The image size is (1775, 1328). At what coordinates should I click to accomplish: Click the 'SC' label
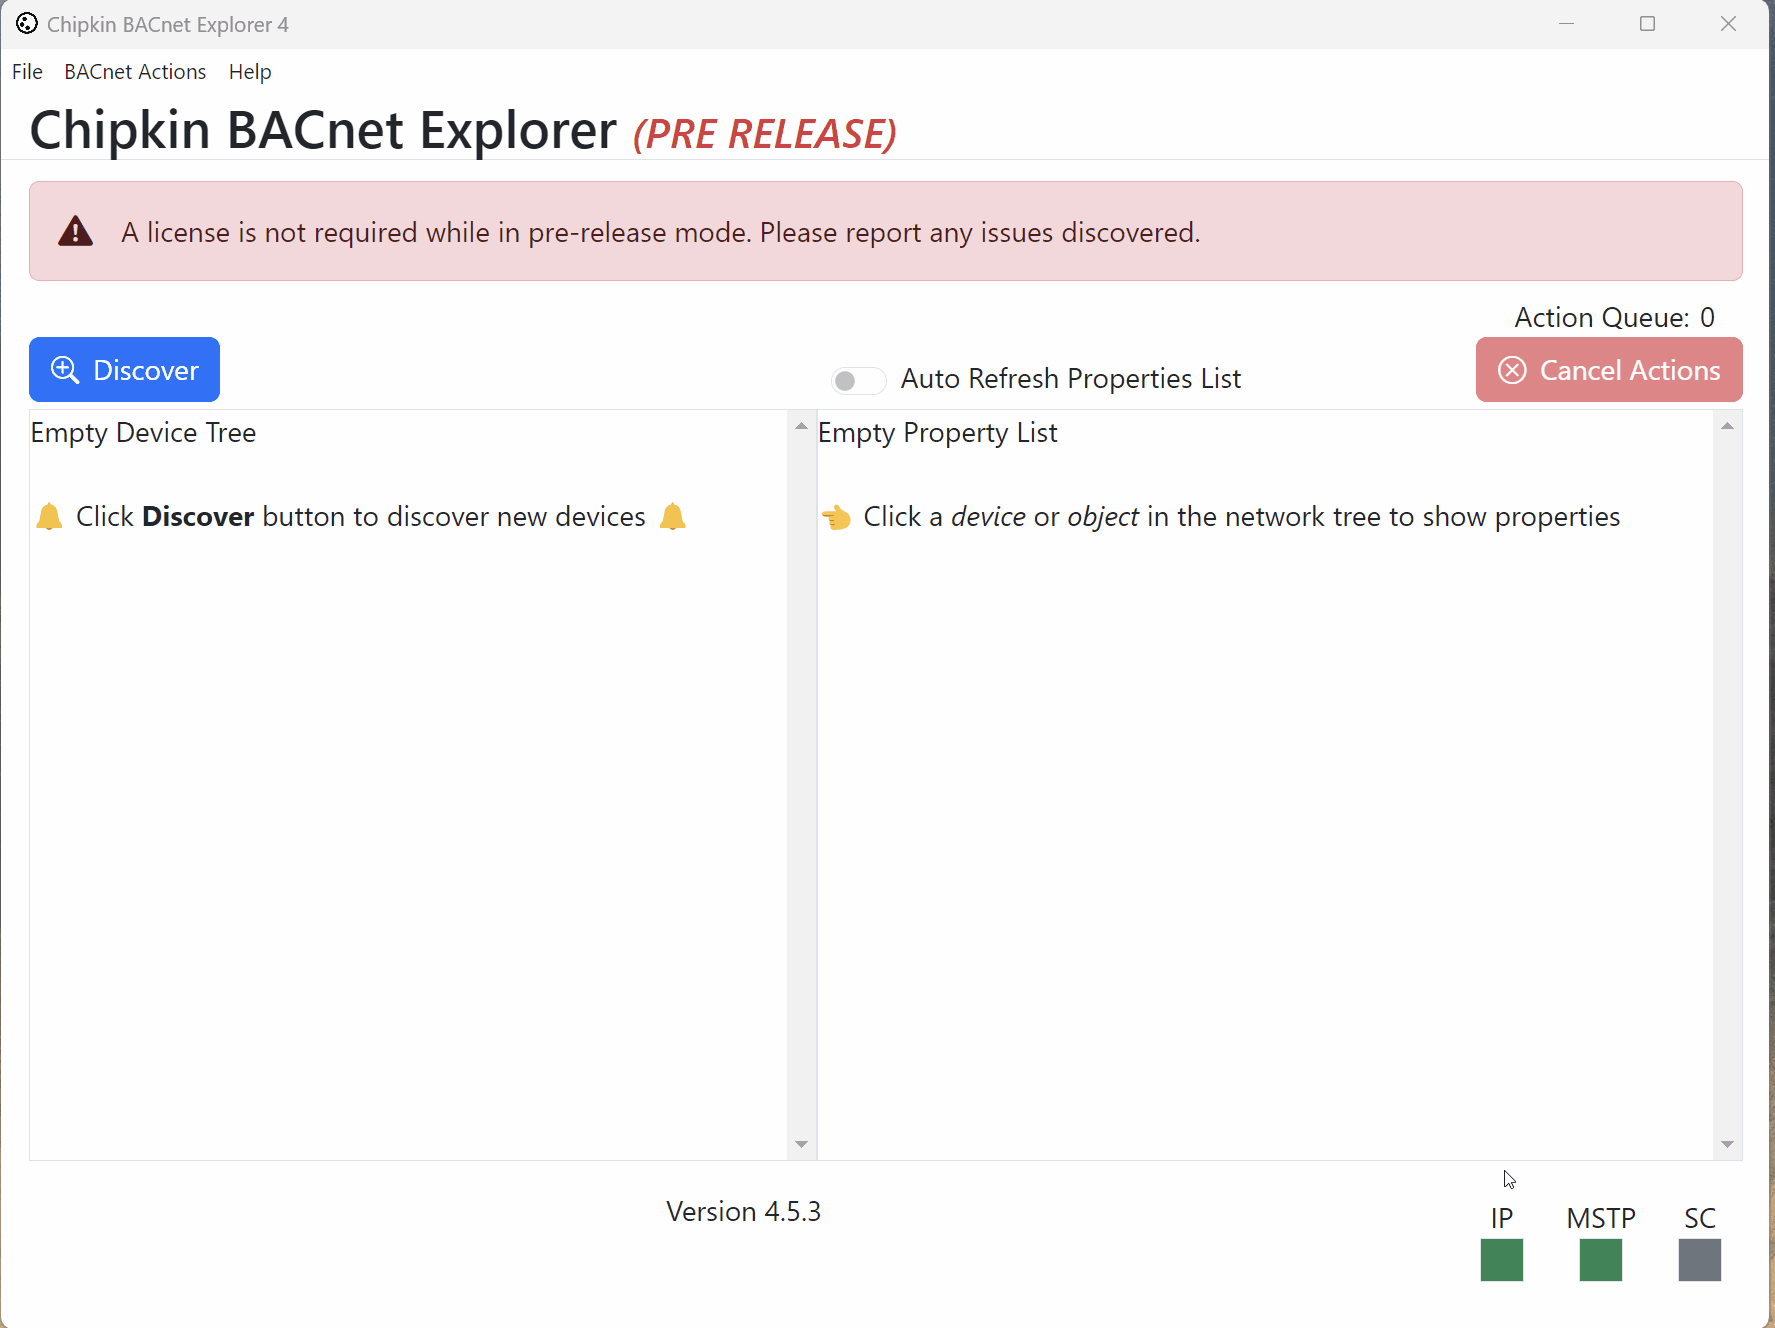pos(1700,1218)
